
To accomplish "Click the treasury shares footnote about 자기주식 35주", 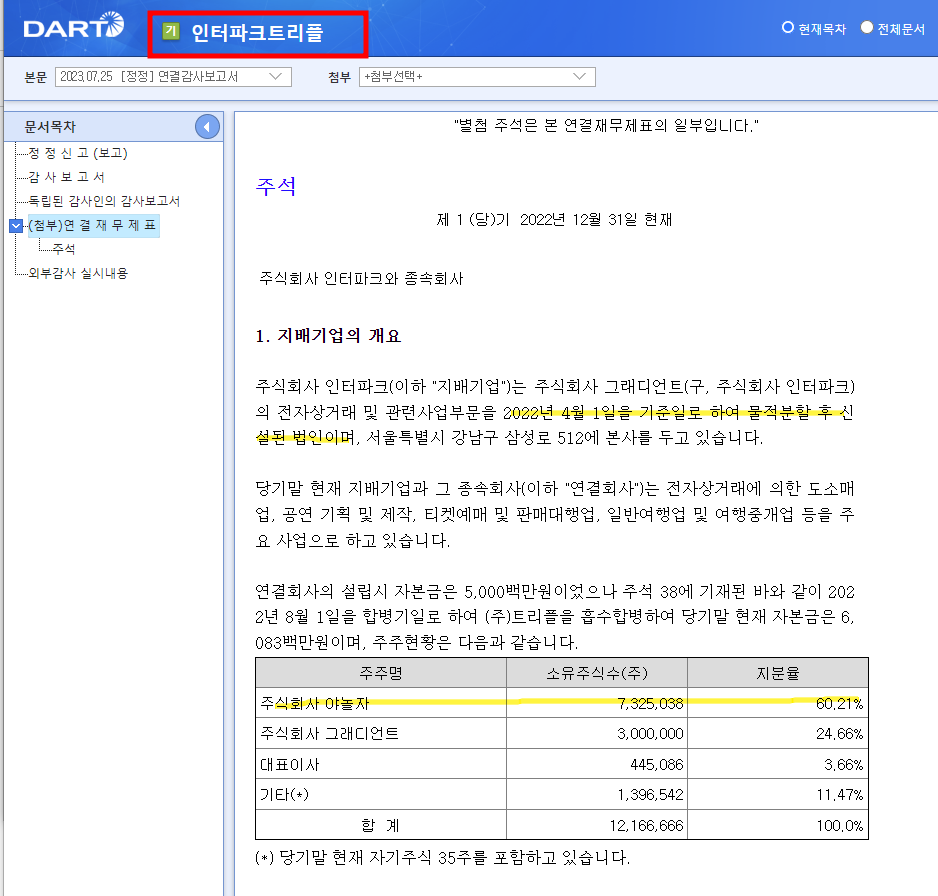I will (442, 858).
